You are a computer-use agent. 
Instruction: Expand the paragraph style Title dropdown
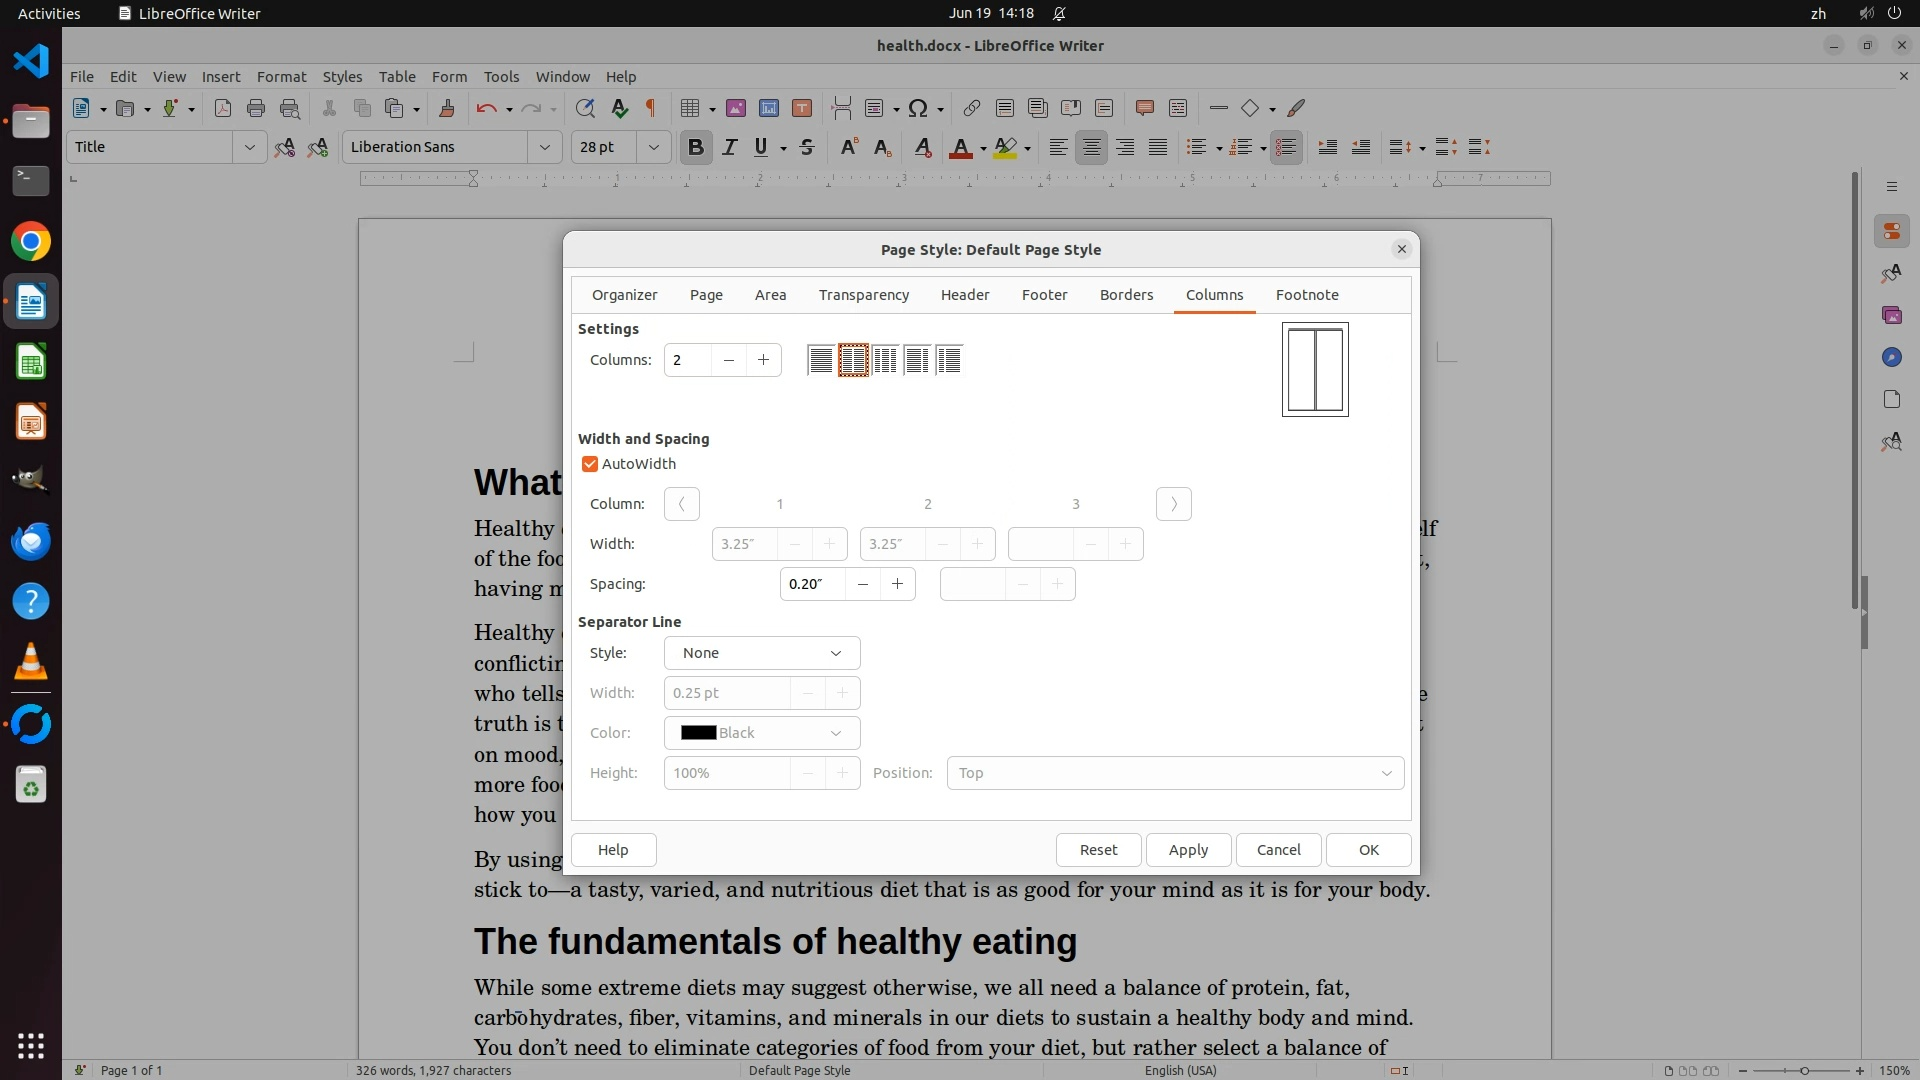click(x=249, y=148)
